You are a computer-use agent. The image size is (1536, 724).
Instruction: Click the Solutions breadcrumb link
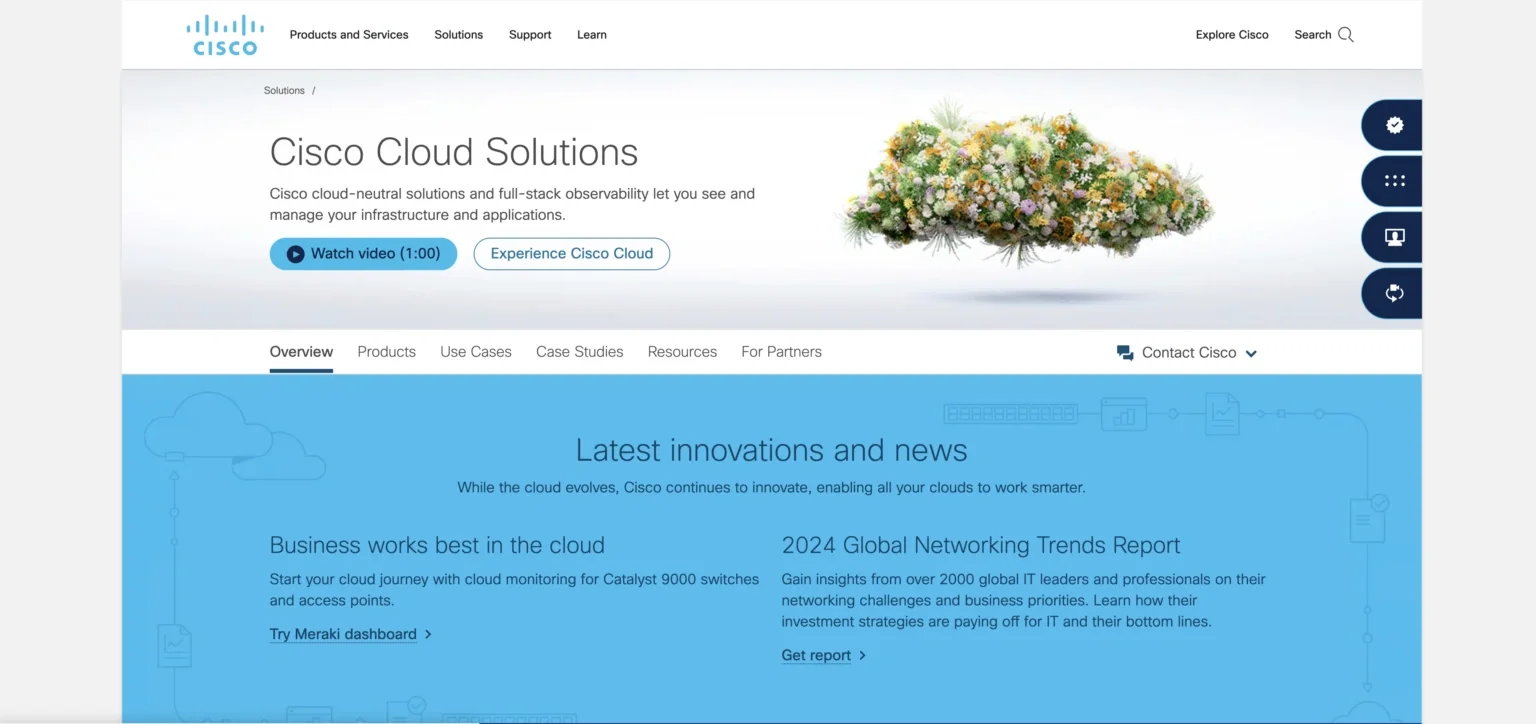click(284, 90)
